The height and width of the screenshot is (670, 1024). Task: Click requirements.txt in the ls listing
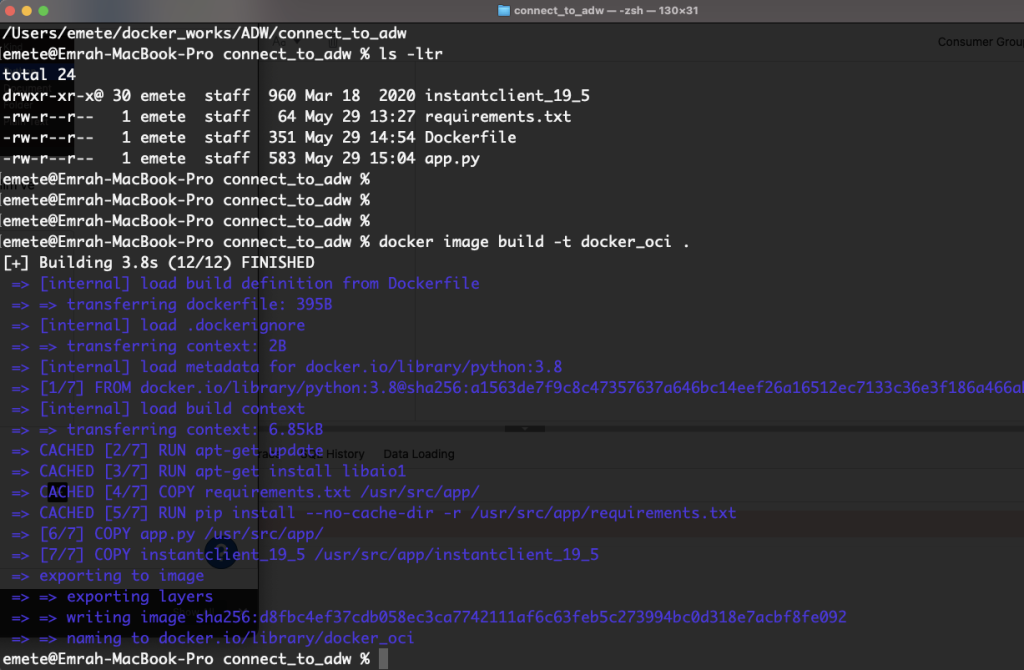(x=498, y=116)
